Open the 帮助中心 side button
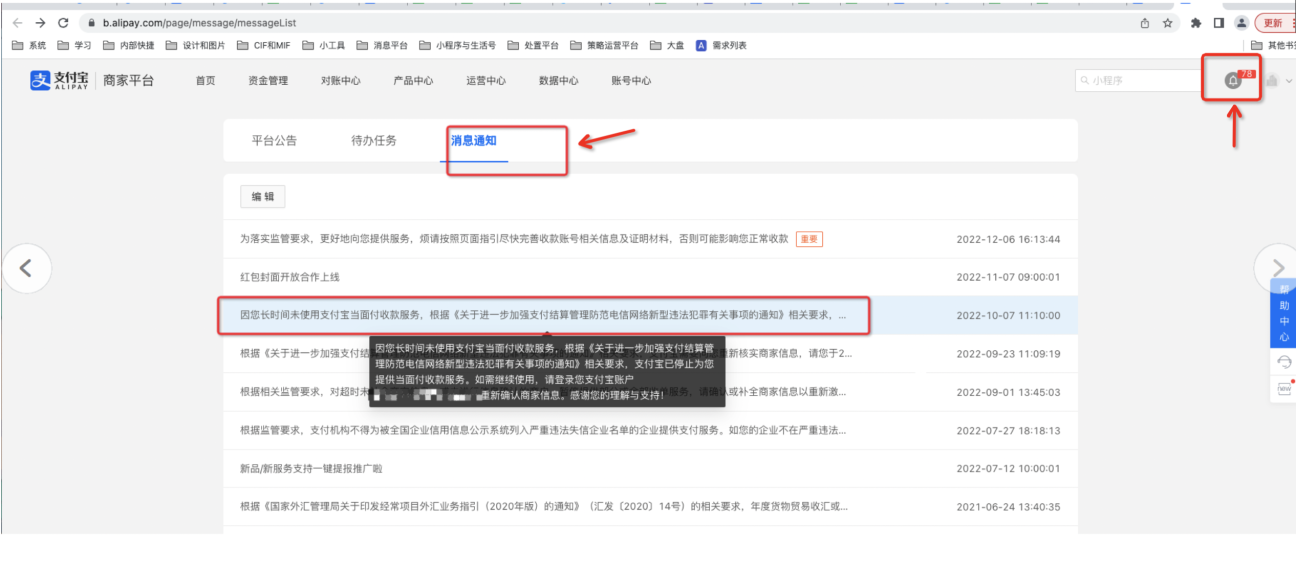1296x568 pixels. point(1283,312)
